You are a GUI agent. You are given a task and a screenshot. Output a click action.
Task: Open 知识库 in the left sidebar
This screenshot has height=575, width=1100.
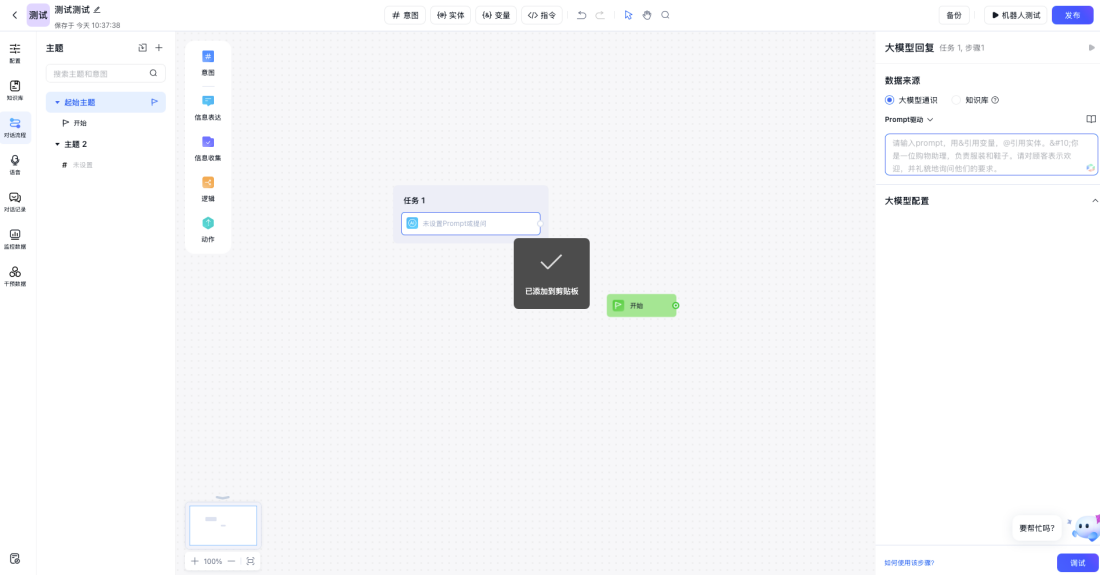(15, 90)
